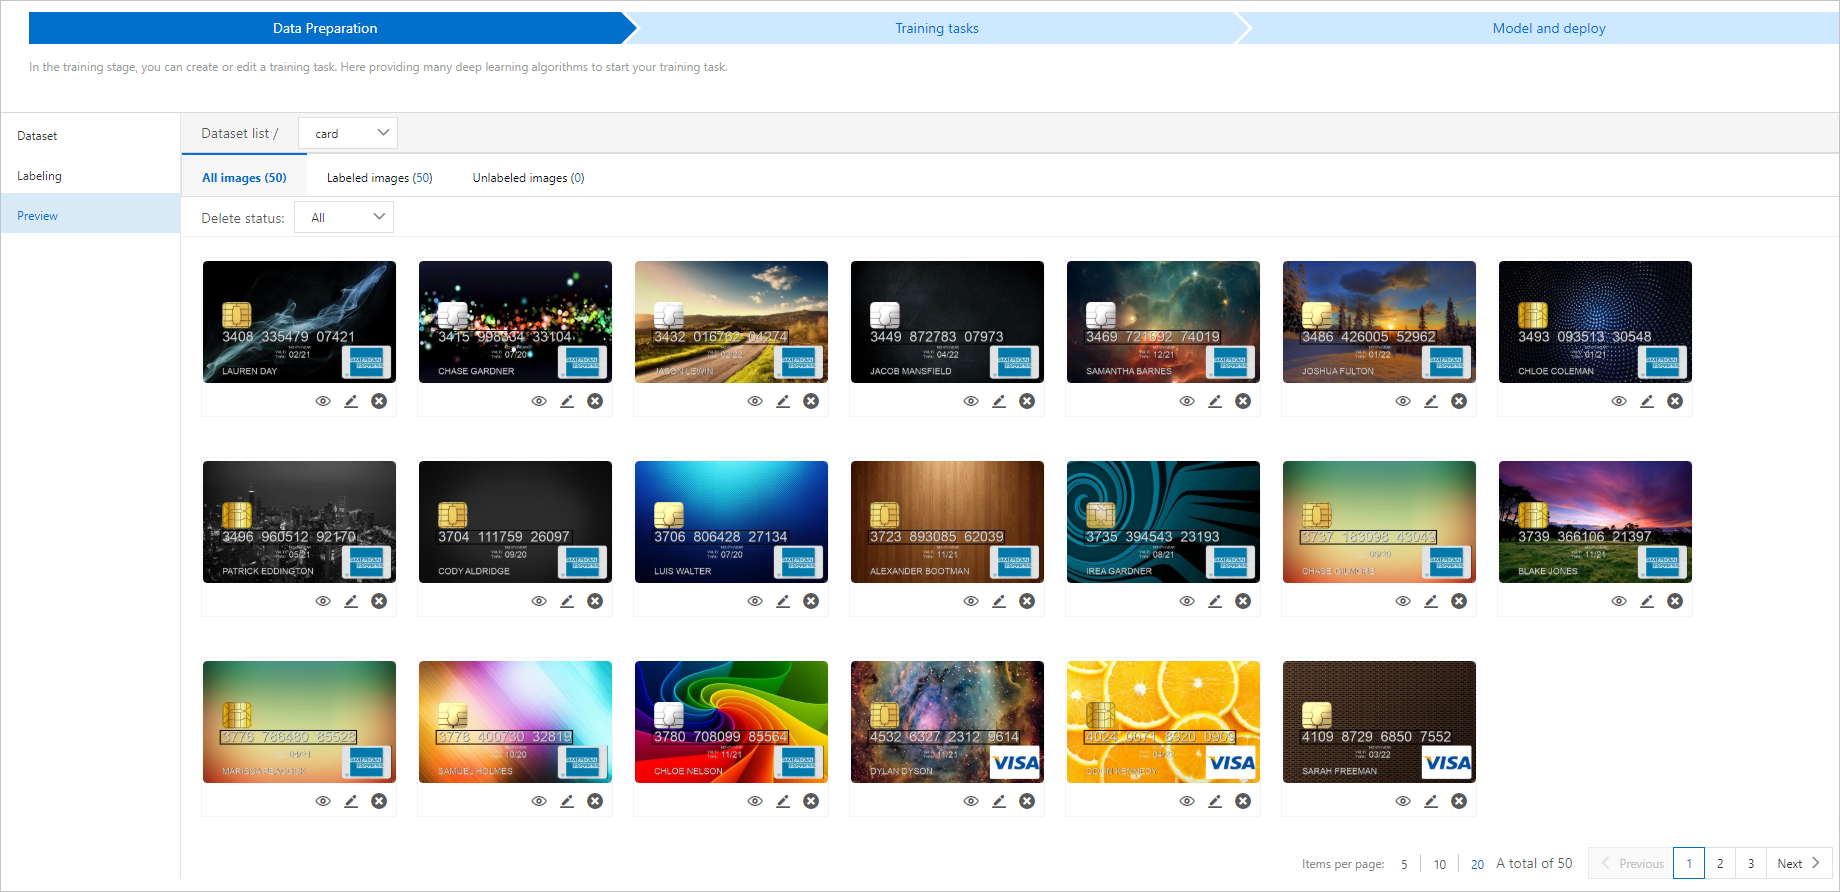Go to page 2
The height and width of the screenshot is (892, 1840).
(1720, 863)
